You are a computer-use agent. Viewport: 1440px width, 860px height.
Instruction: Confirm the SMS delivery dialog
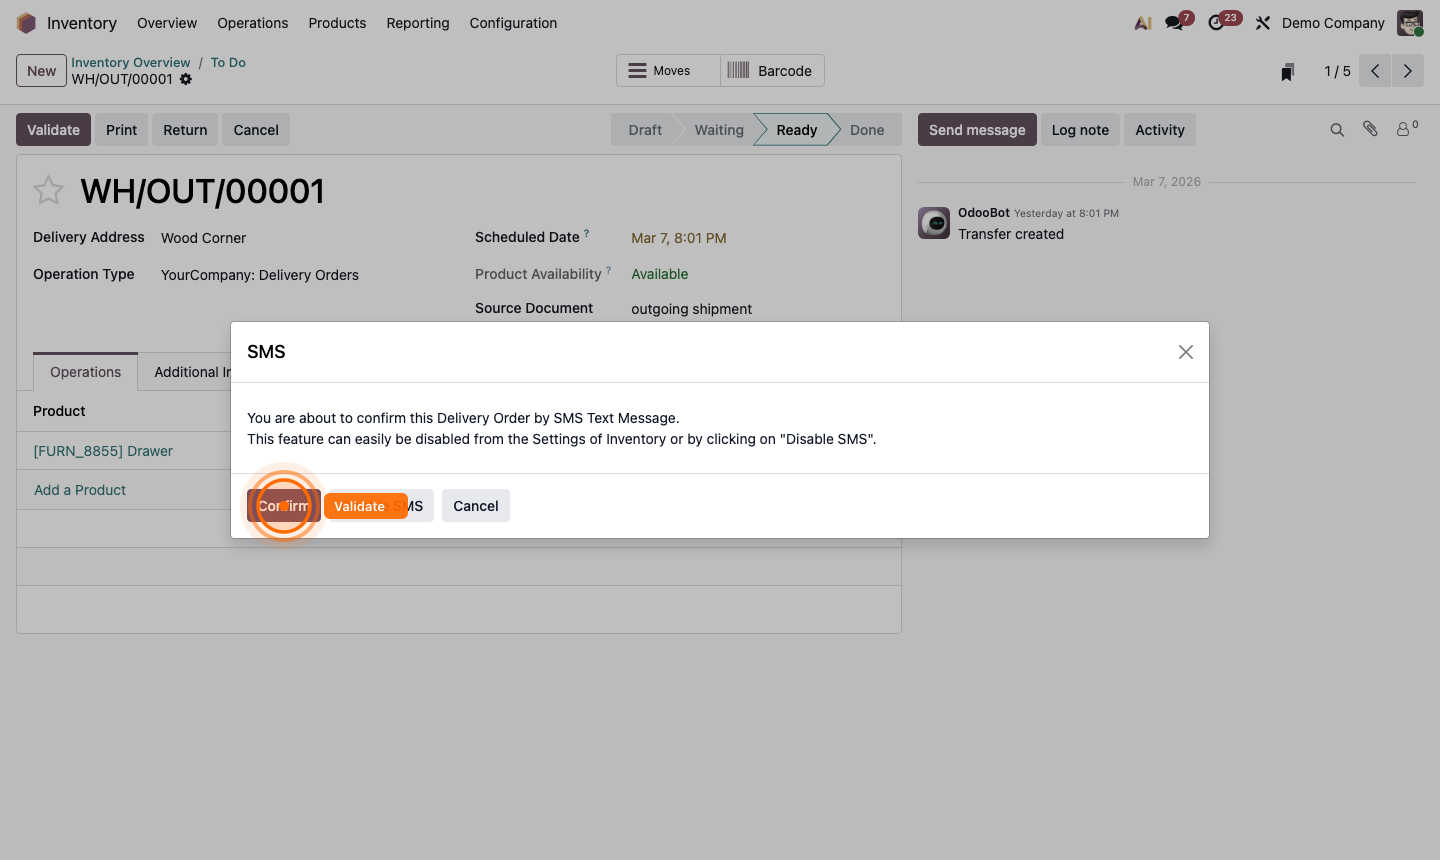point(283,506)
